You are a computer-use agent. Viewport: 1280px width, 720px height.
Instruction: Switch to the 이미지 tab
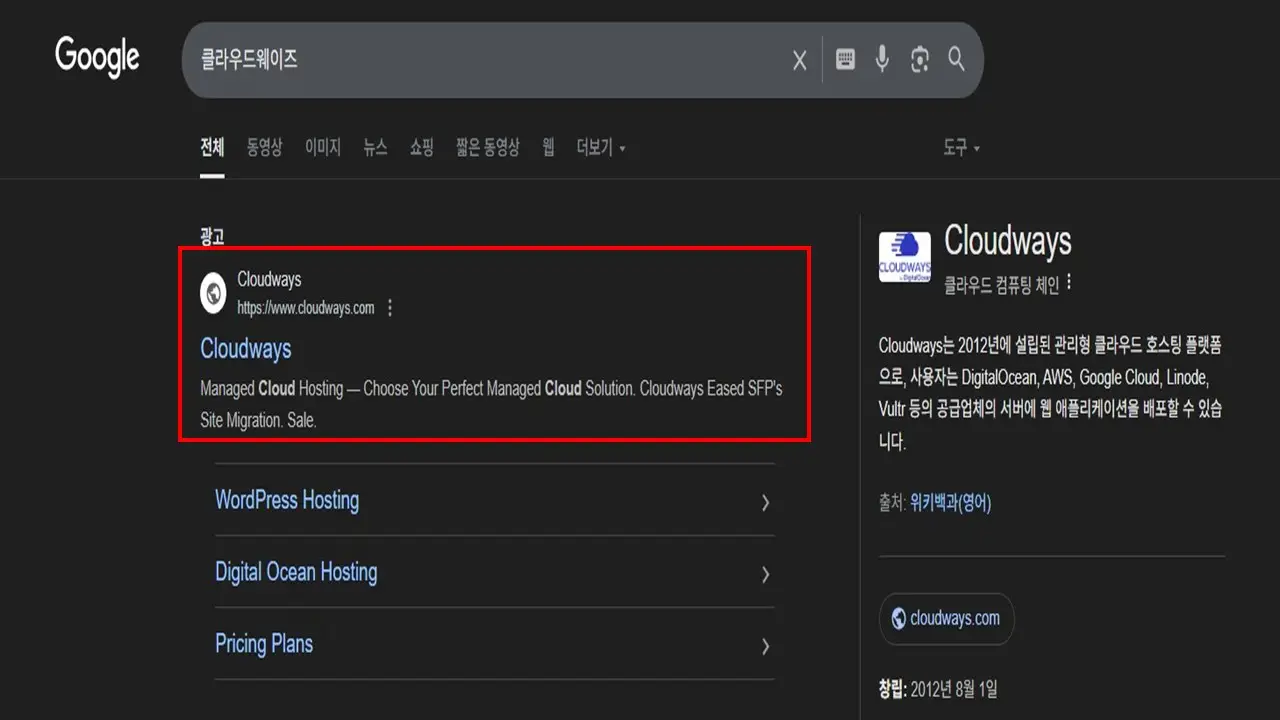[x=323, y=148]
